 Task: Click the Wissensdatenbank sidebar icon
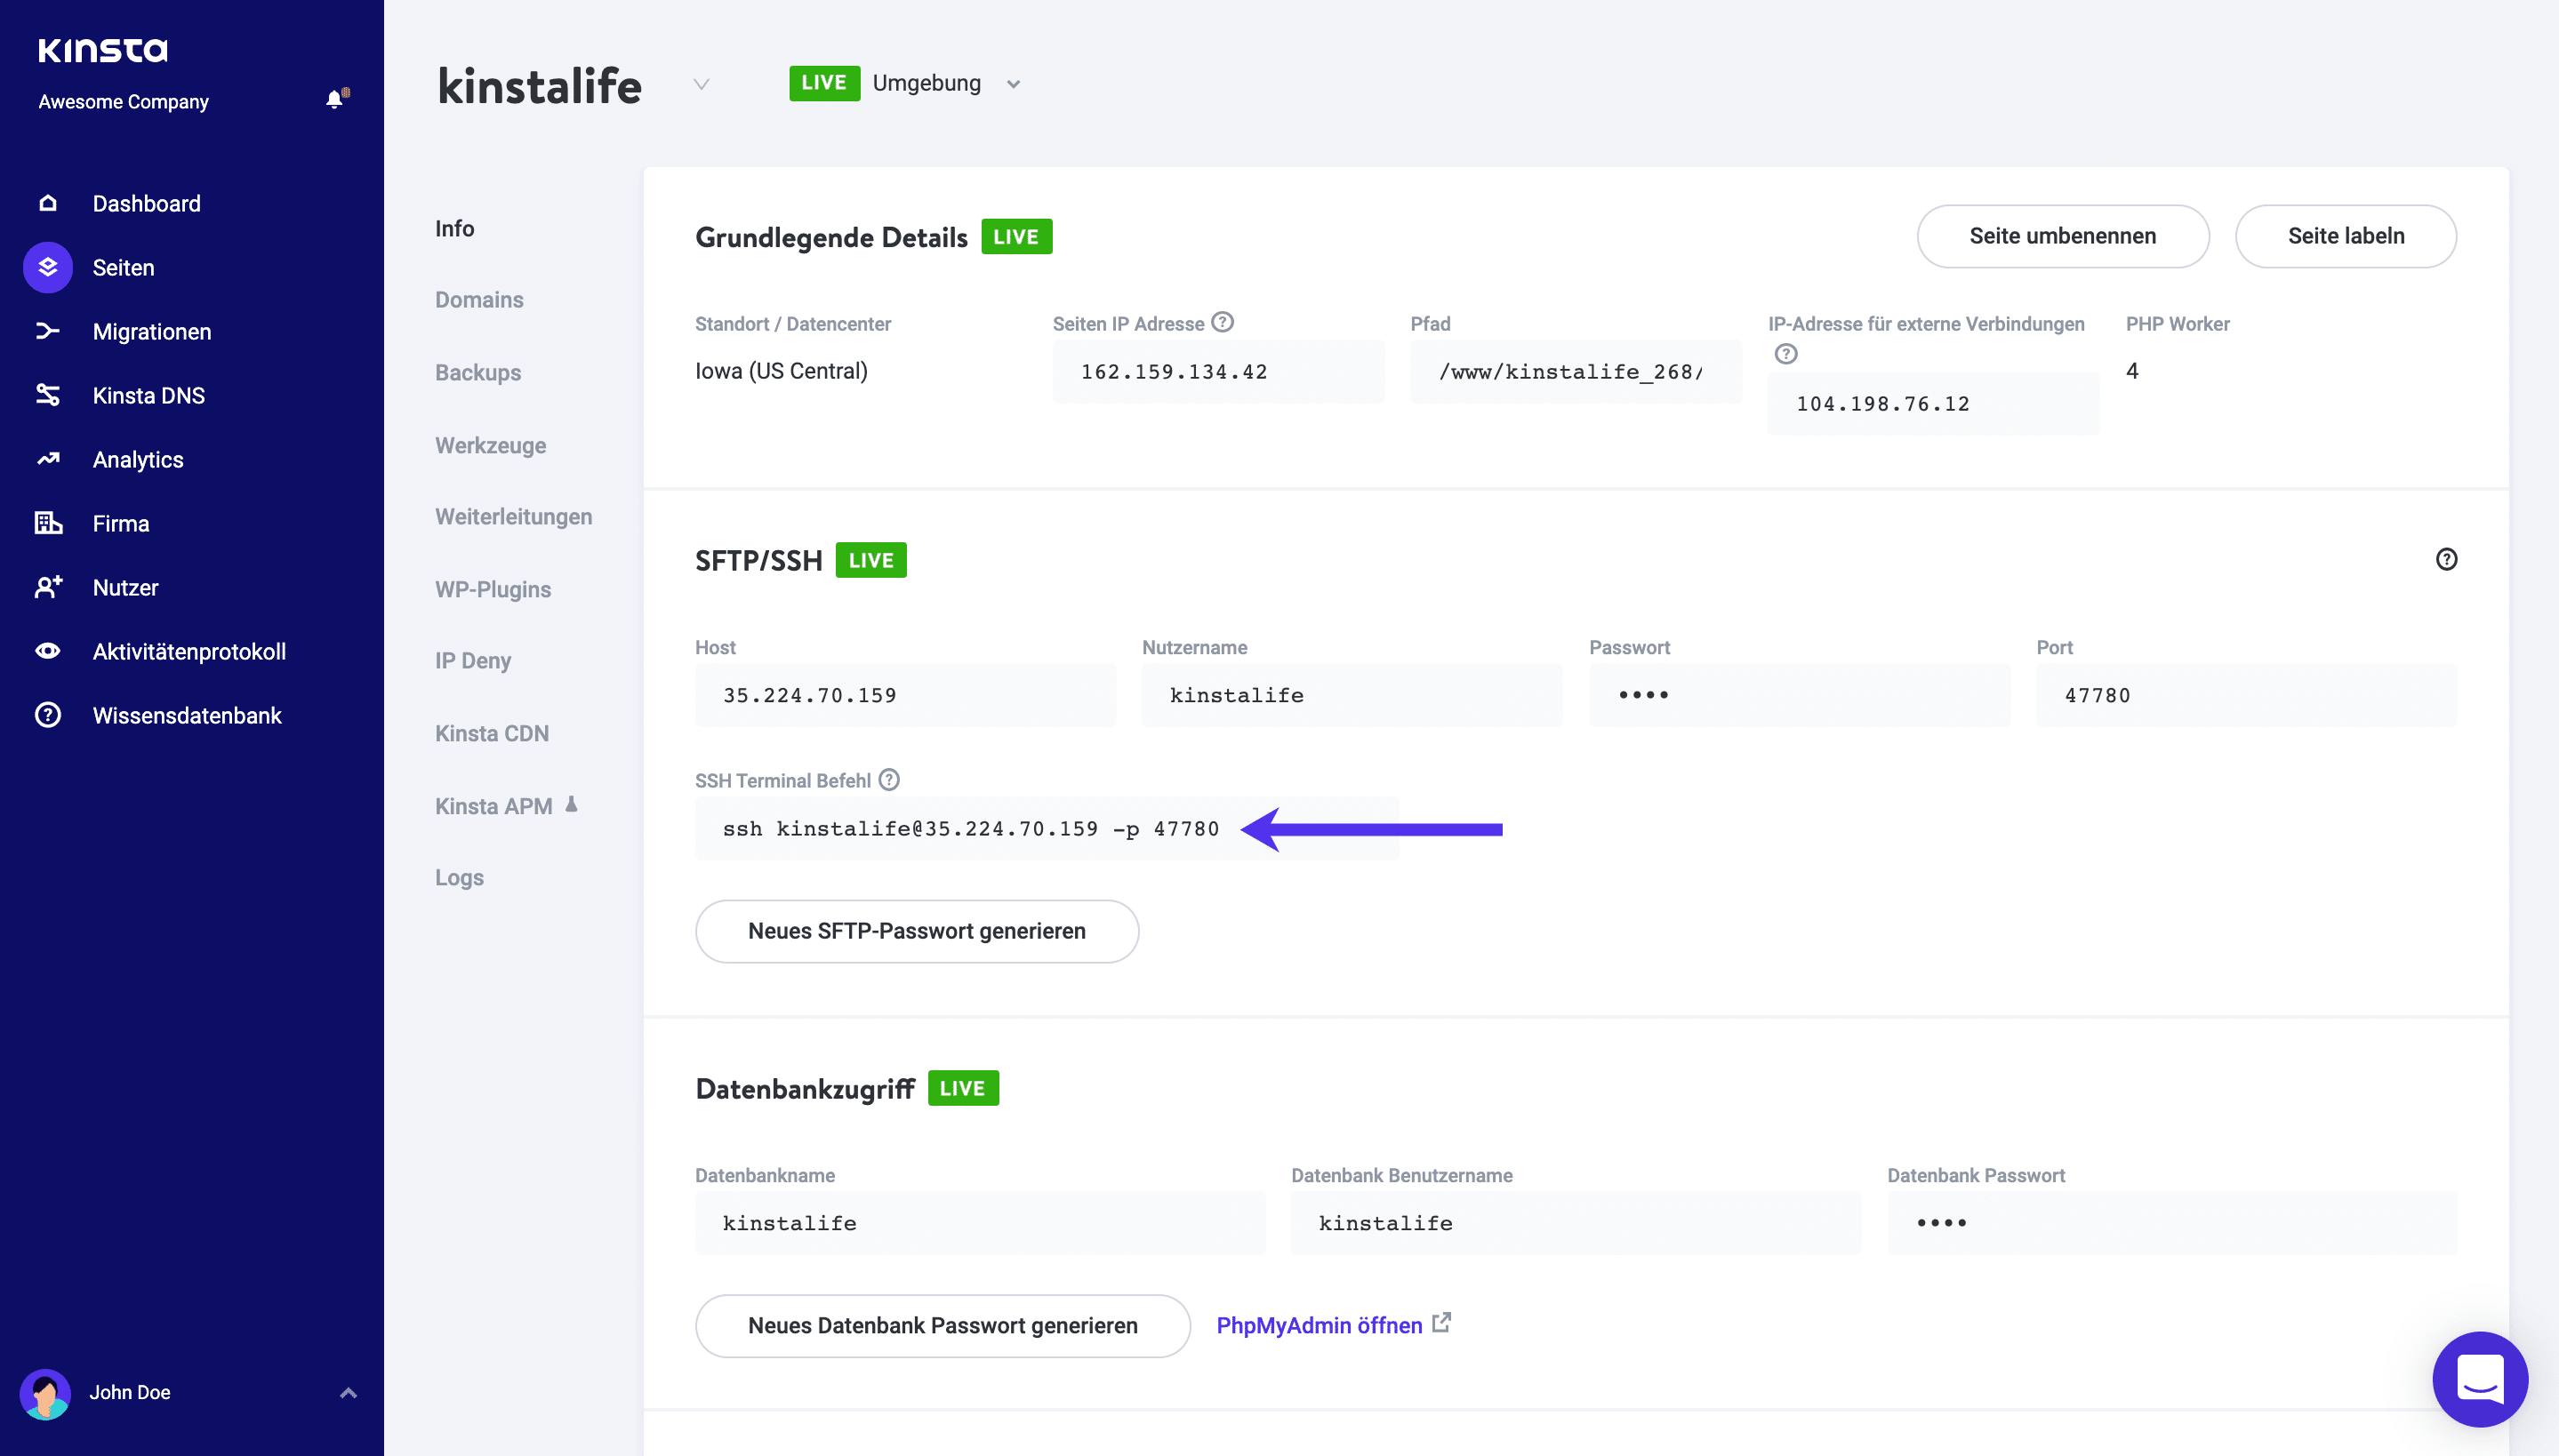(49, 715)
